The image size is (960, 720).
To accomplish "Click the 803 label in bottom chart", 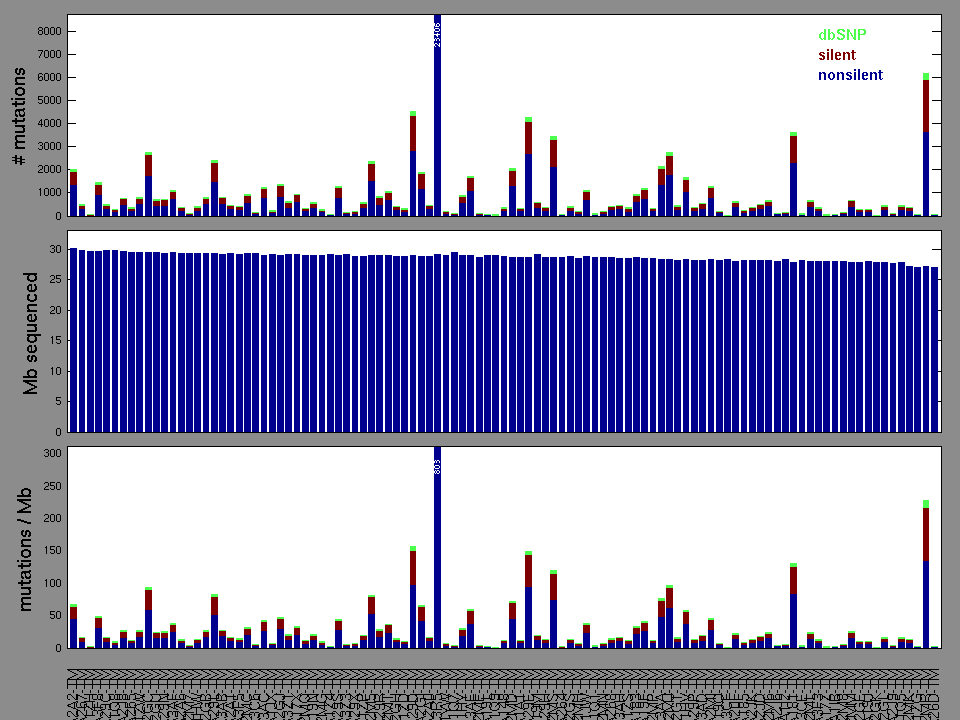I will click(x=438, y=466).
